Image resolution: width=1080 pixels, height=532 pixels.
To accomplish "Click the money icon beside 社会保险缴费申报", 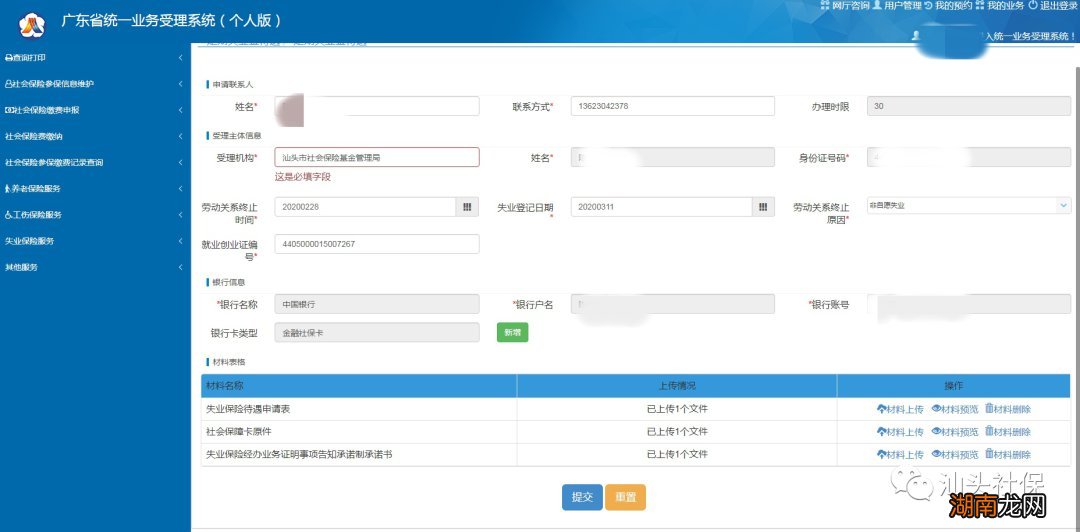I will [8, 110].
